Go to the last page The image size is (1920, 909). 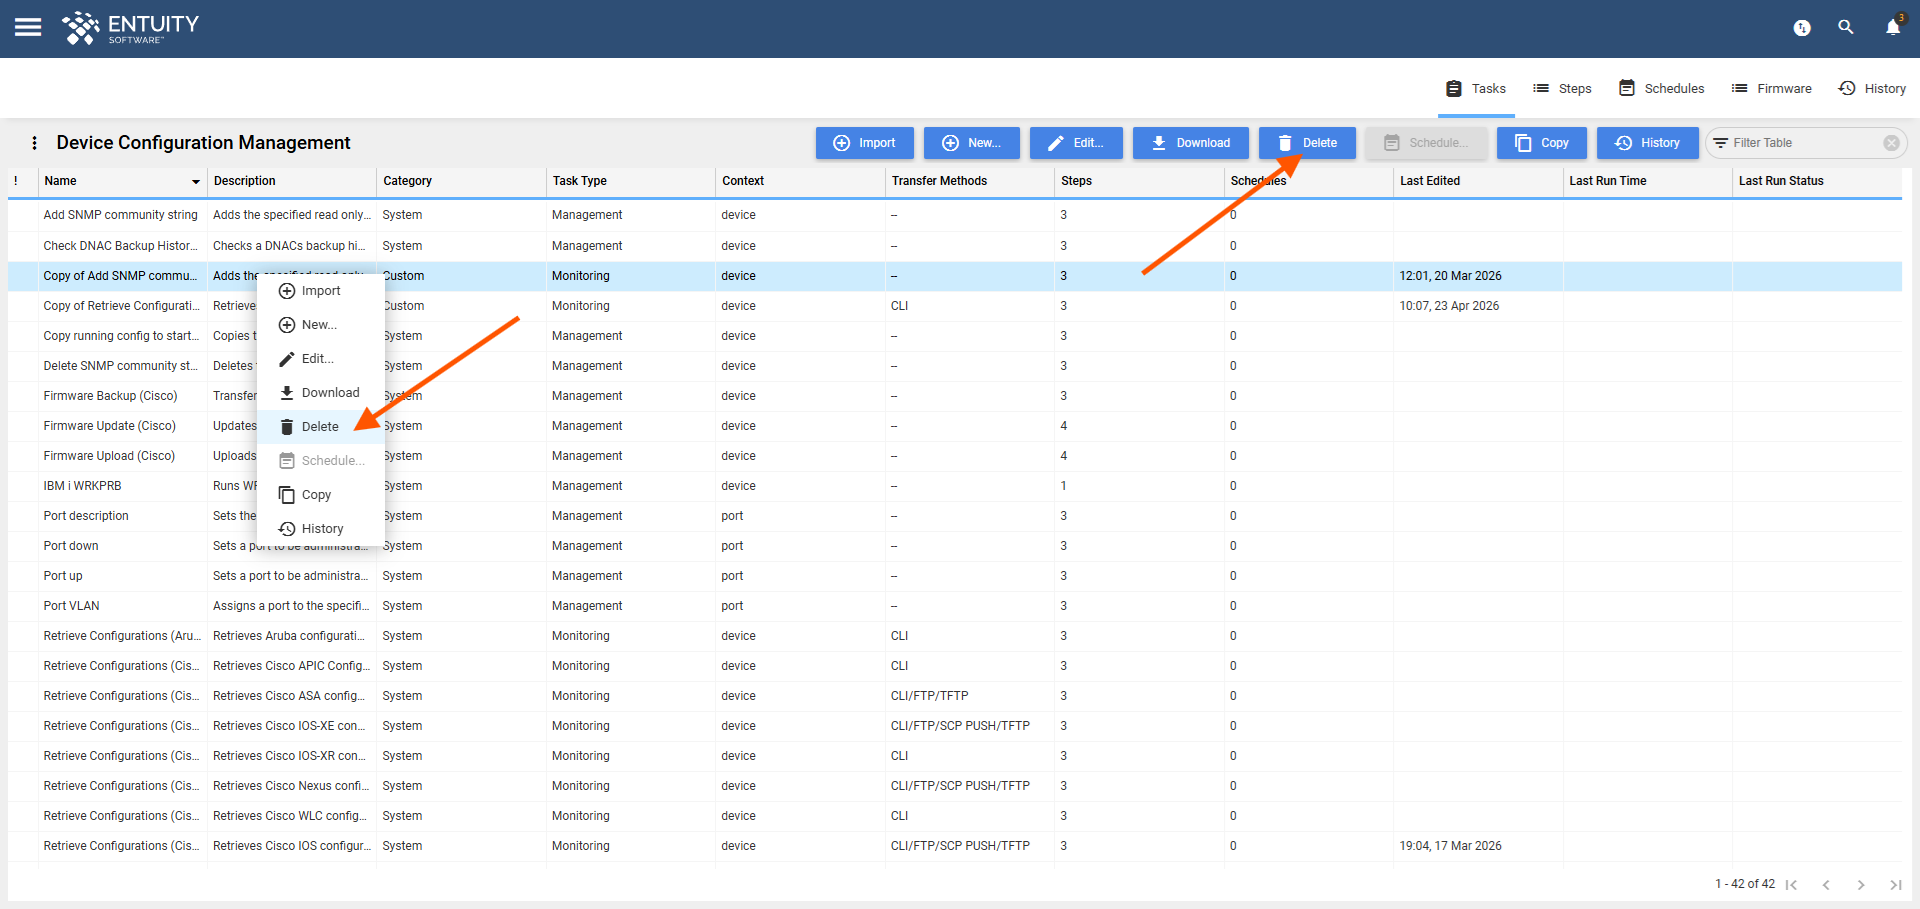click(x=1896, y=884)
